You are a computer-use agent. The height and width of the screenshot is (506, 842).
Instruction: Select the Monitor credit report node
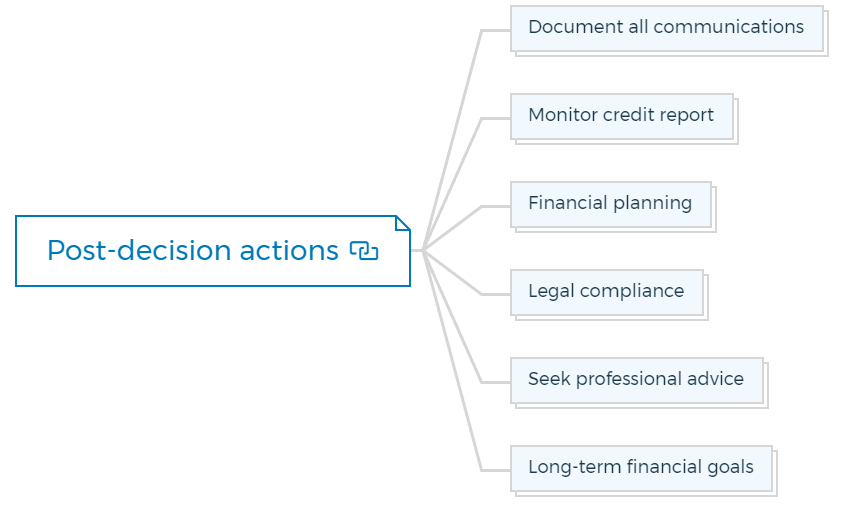621,117
